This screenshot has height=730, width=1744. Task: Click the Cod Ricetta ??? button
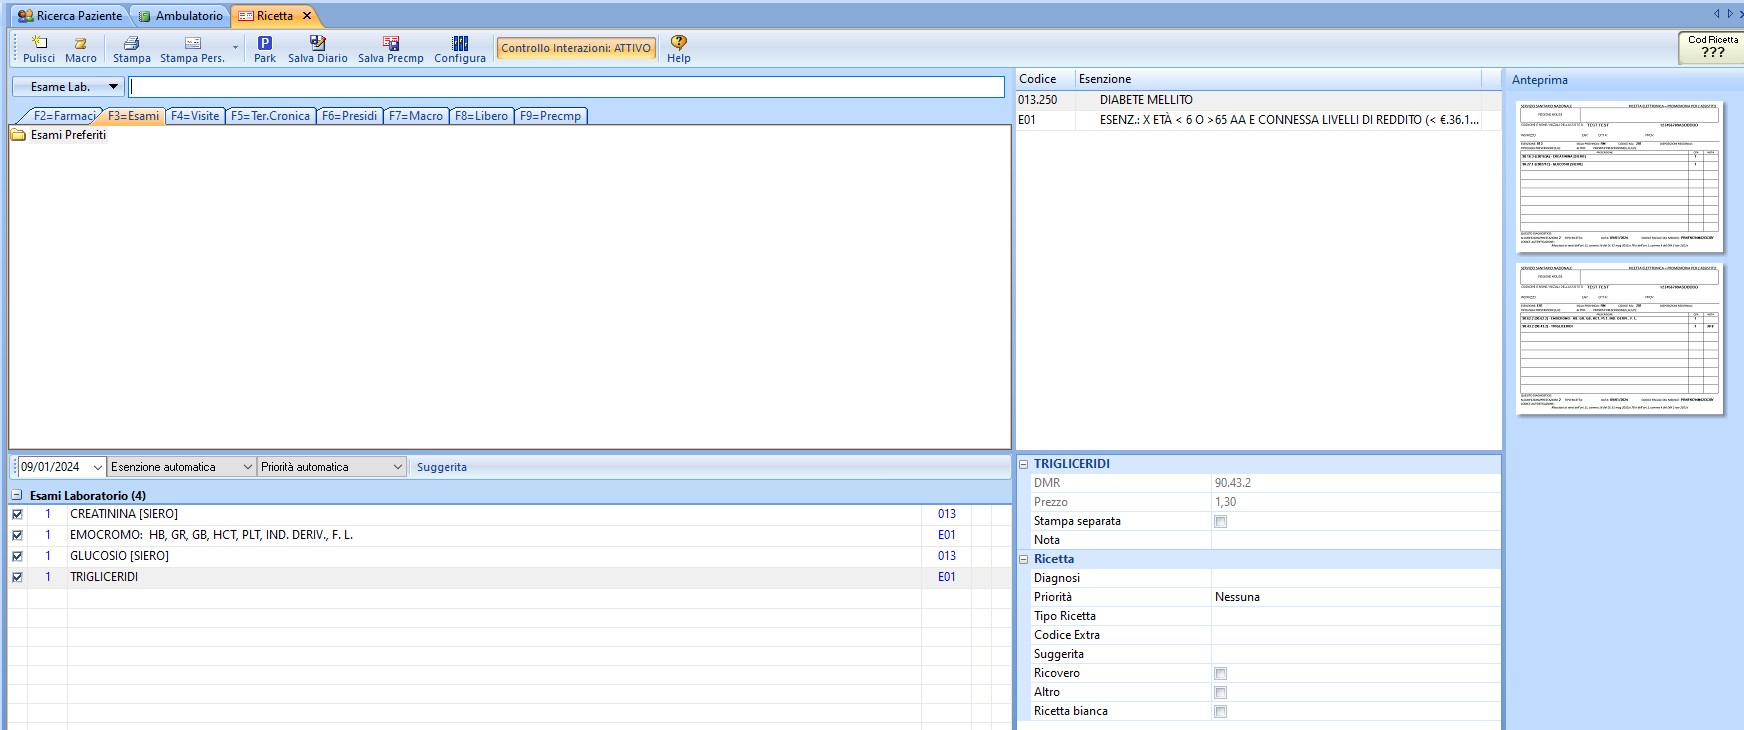click(x=1712, y=47)
